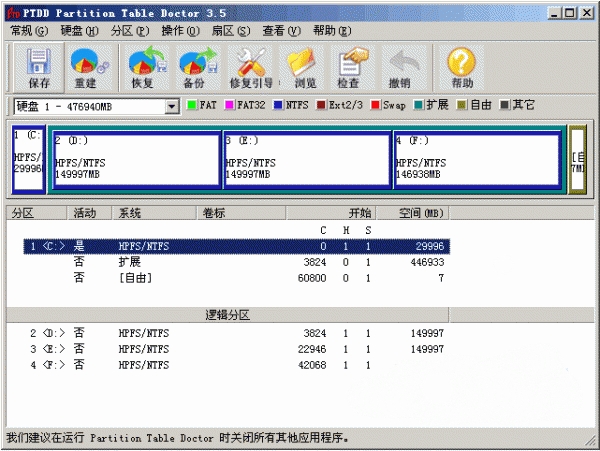The image size is (600, 451).
Task: Click the 分区 column header
Action: 37,213
